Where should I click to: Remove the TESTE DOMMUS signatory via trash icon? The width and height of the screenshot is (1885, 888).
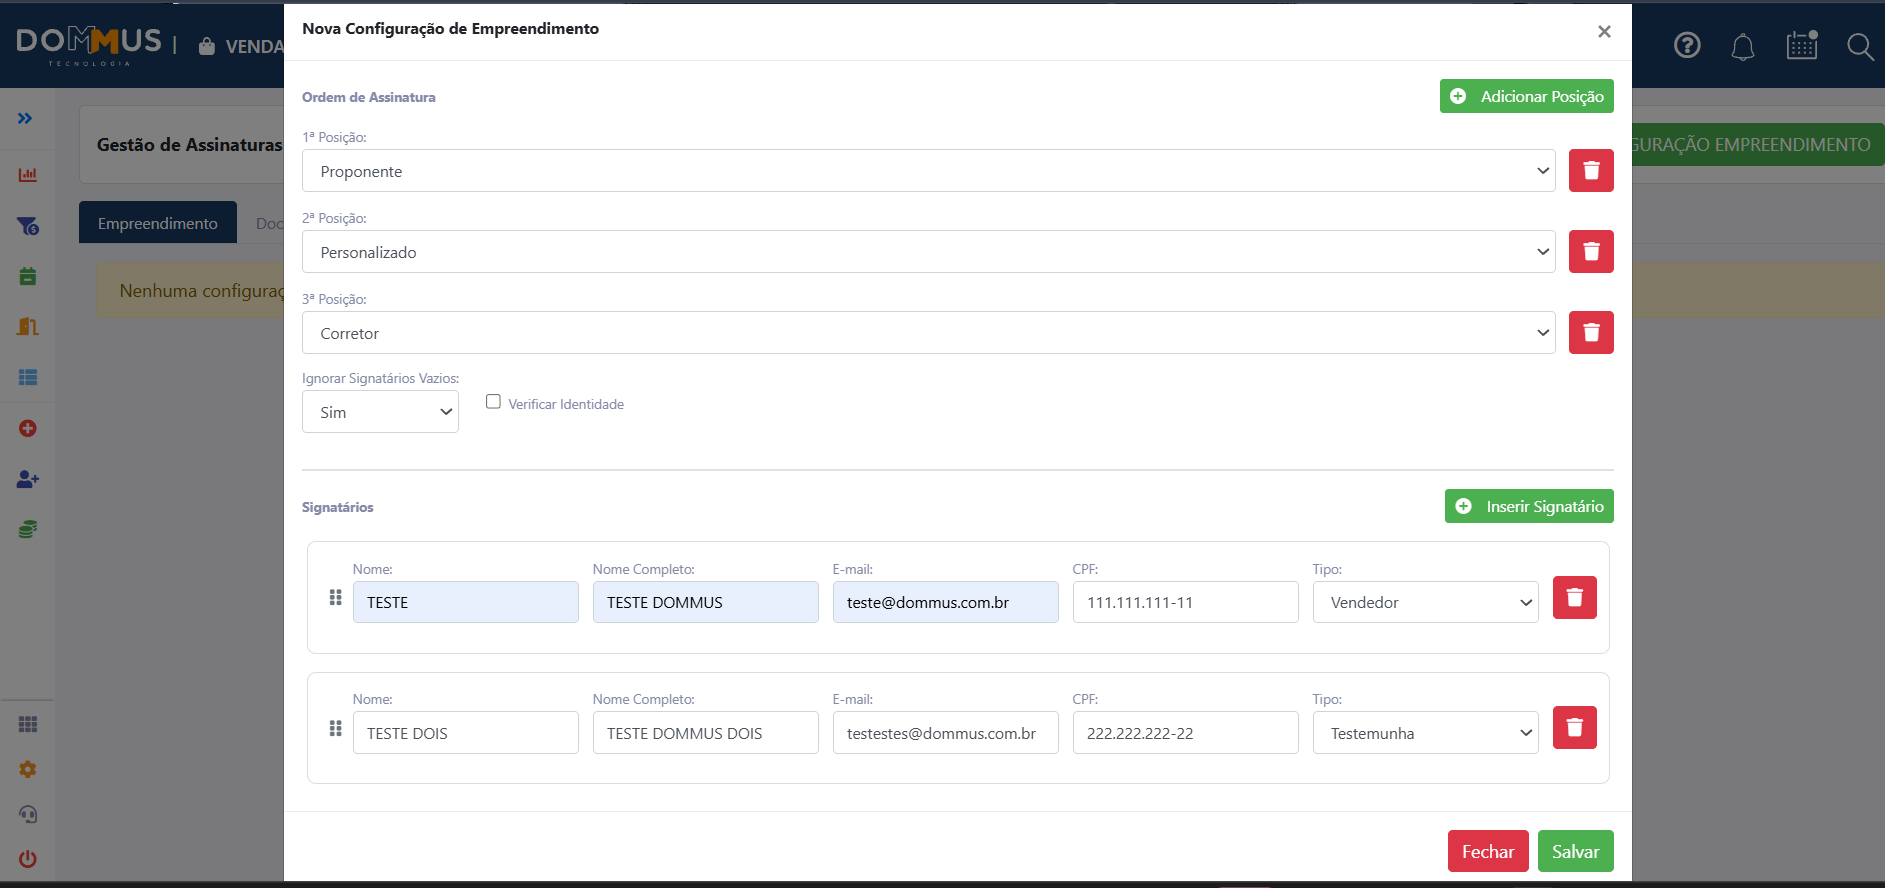[1575, 597]
